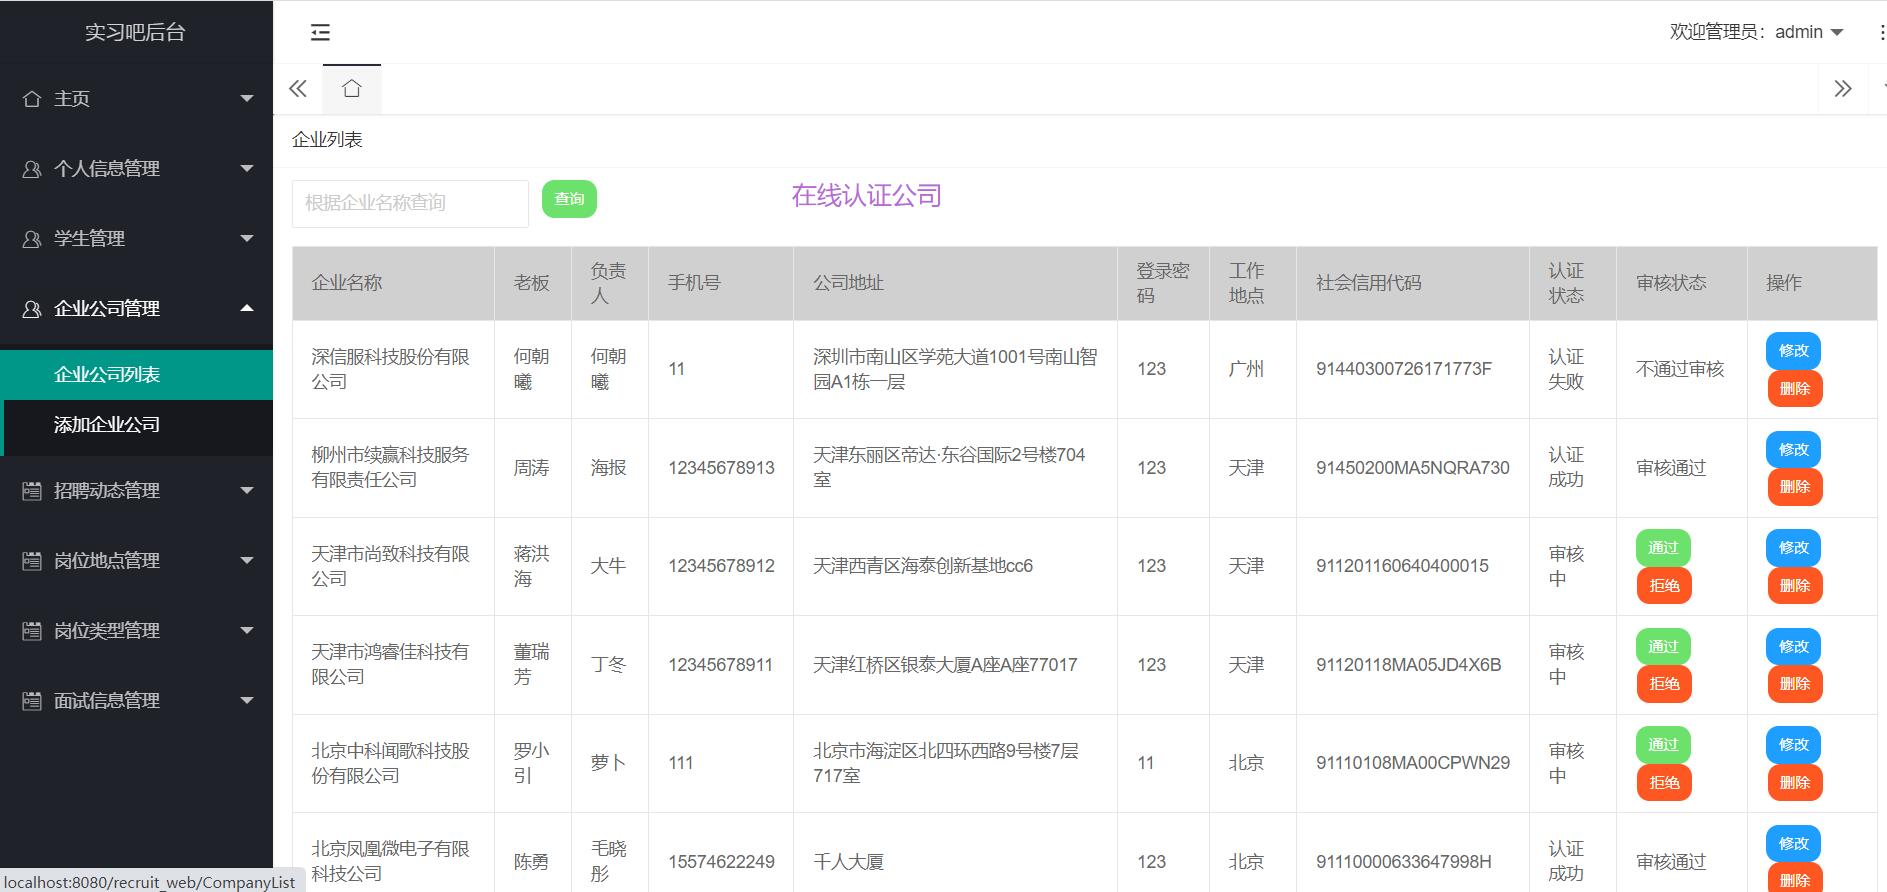
Task: Select 添加企业公司 submenu item
Action: pyautogui.click(x=136, y=424)
